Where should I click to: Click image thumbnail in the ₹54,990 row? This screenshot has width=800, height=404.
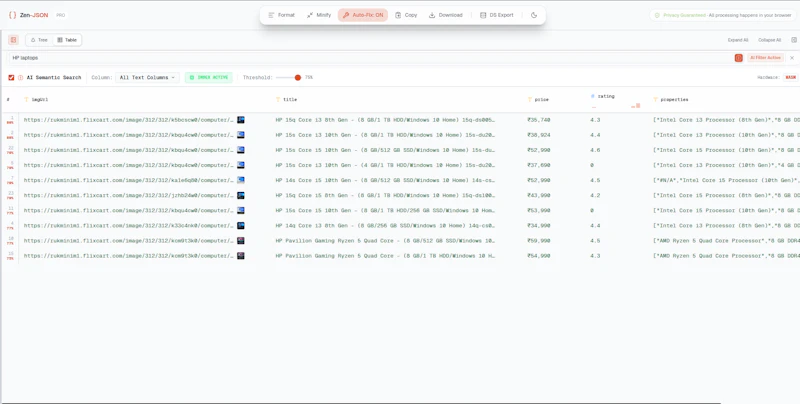pos(241,256)
